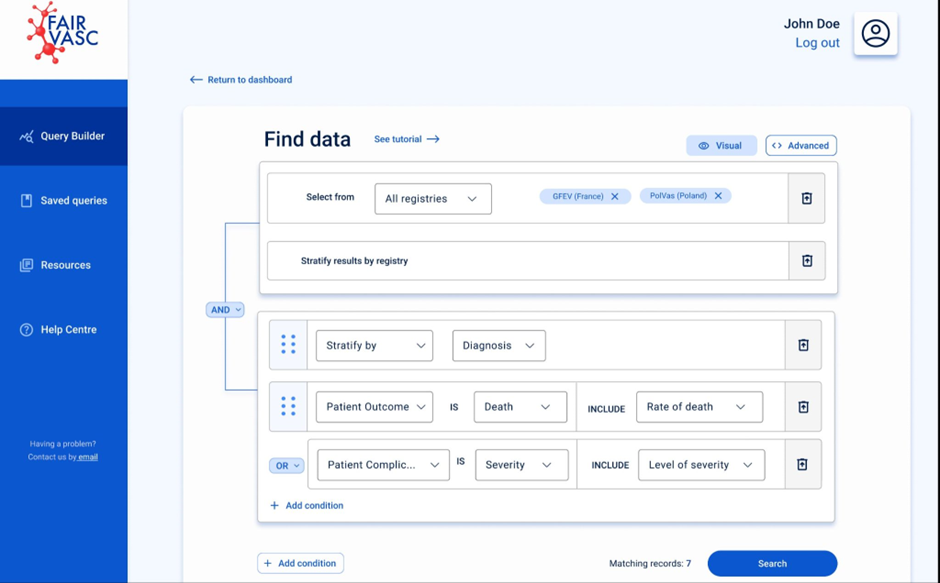Viewport: 940px width, 583px height.
Task: Open the Stratify by dropdown
Action: coord(374,345)
